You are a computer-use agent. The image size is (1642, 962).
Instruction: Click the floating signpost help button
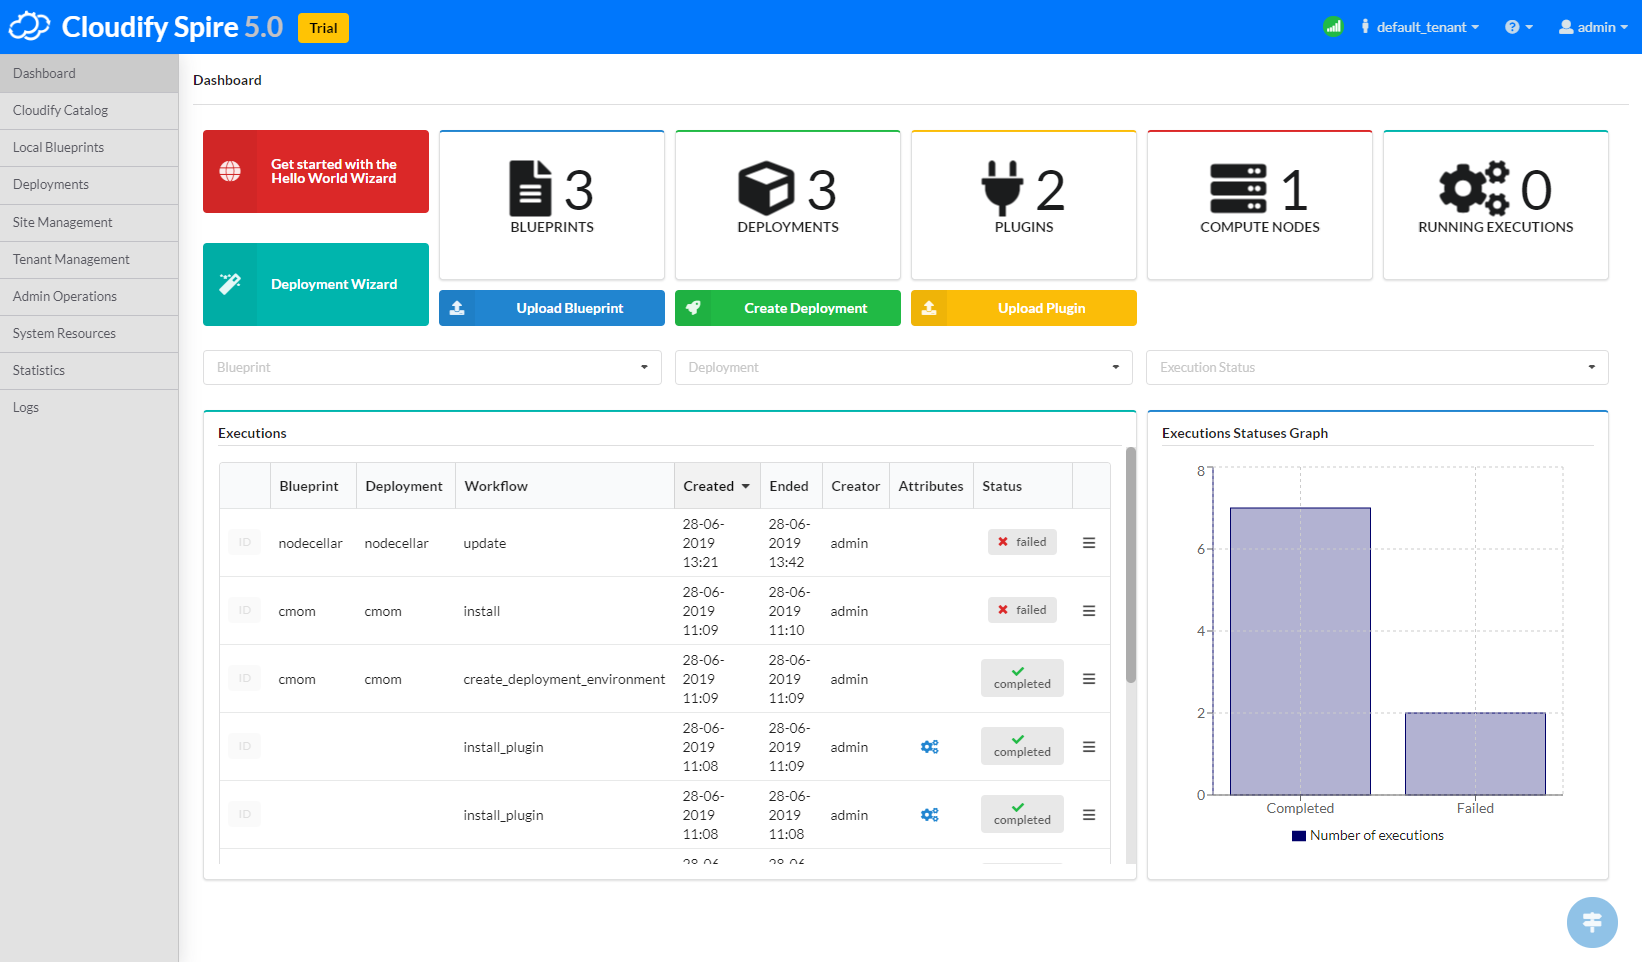click(x=1592, y=922)
